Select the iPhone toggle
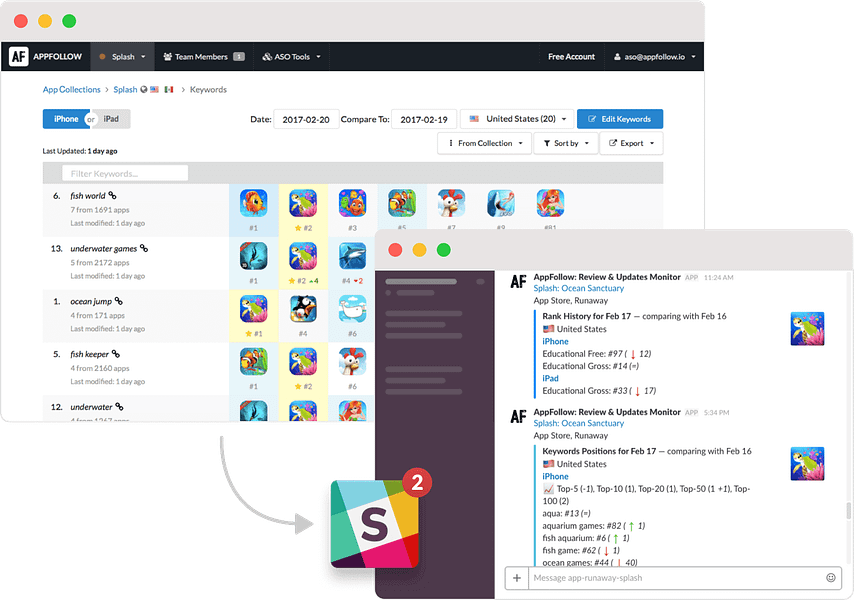The image size is (854, 600). click(65, 118)
